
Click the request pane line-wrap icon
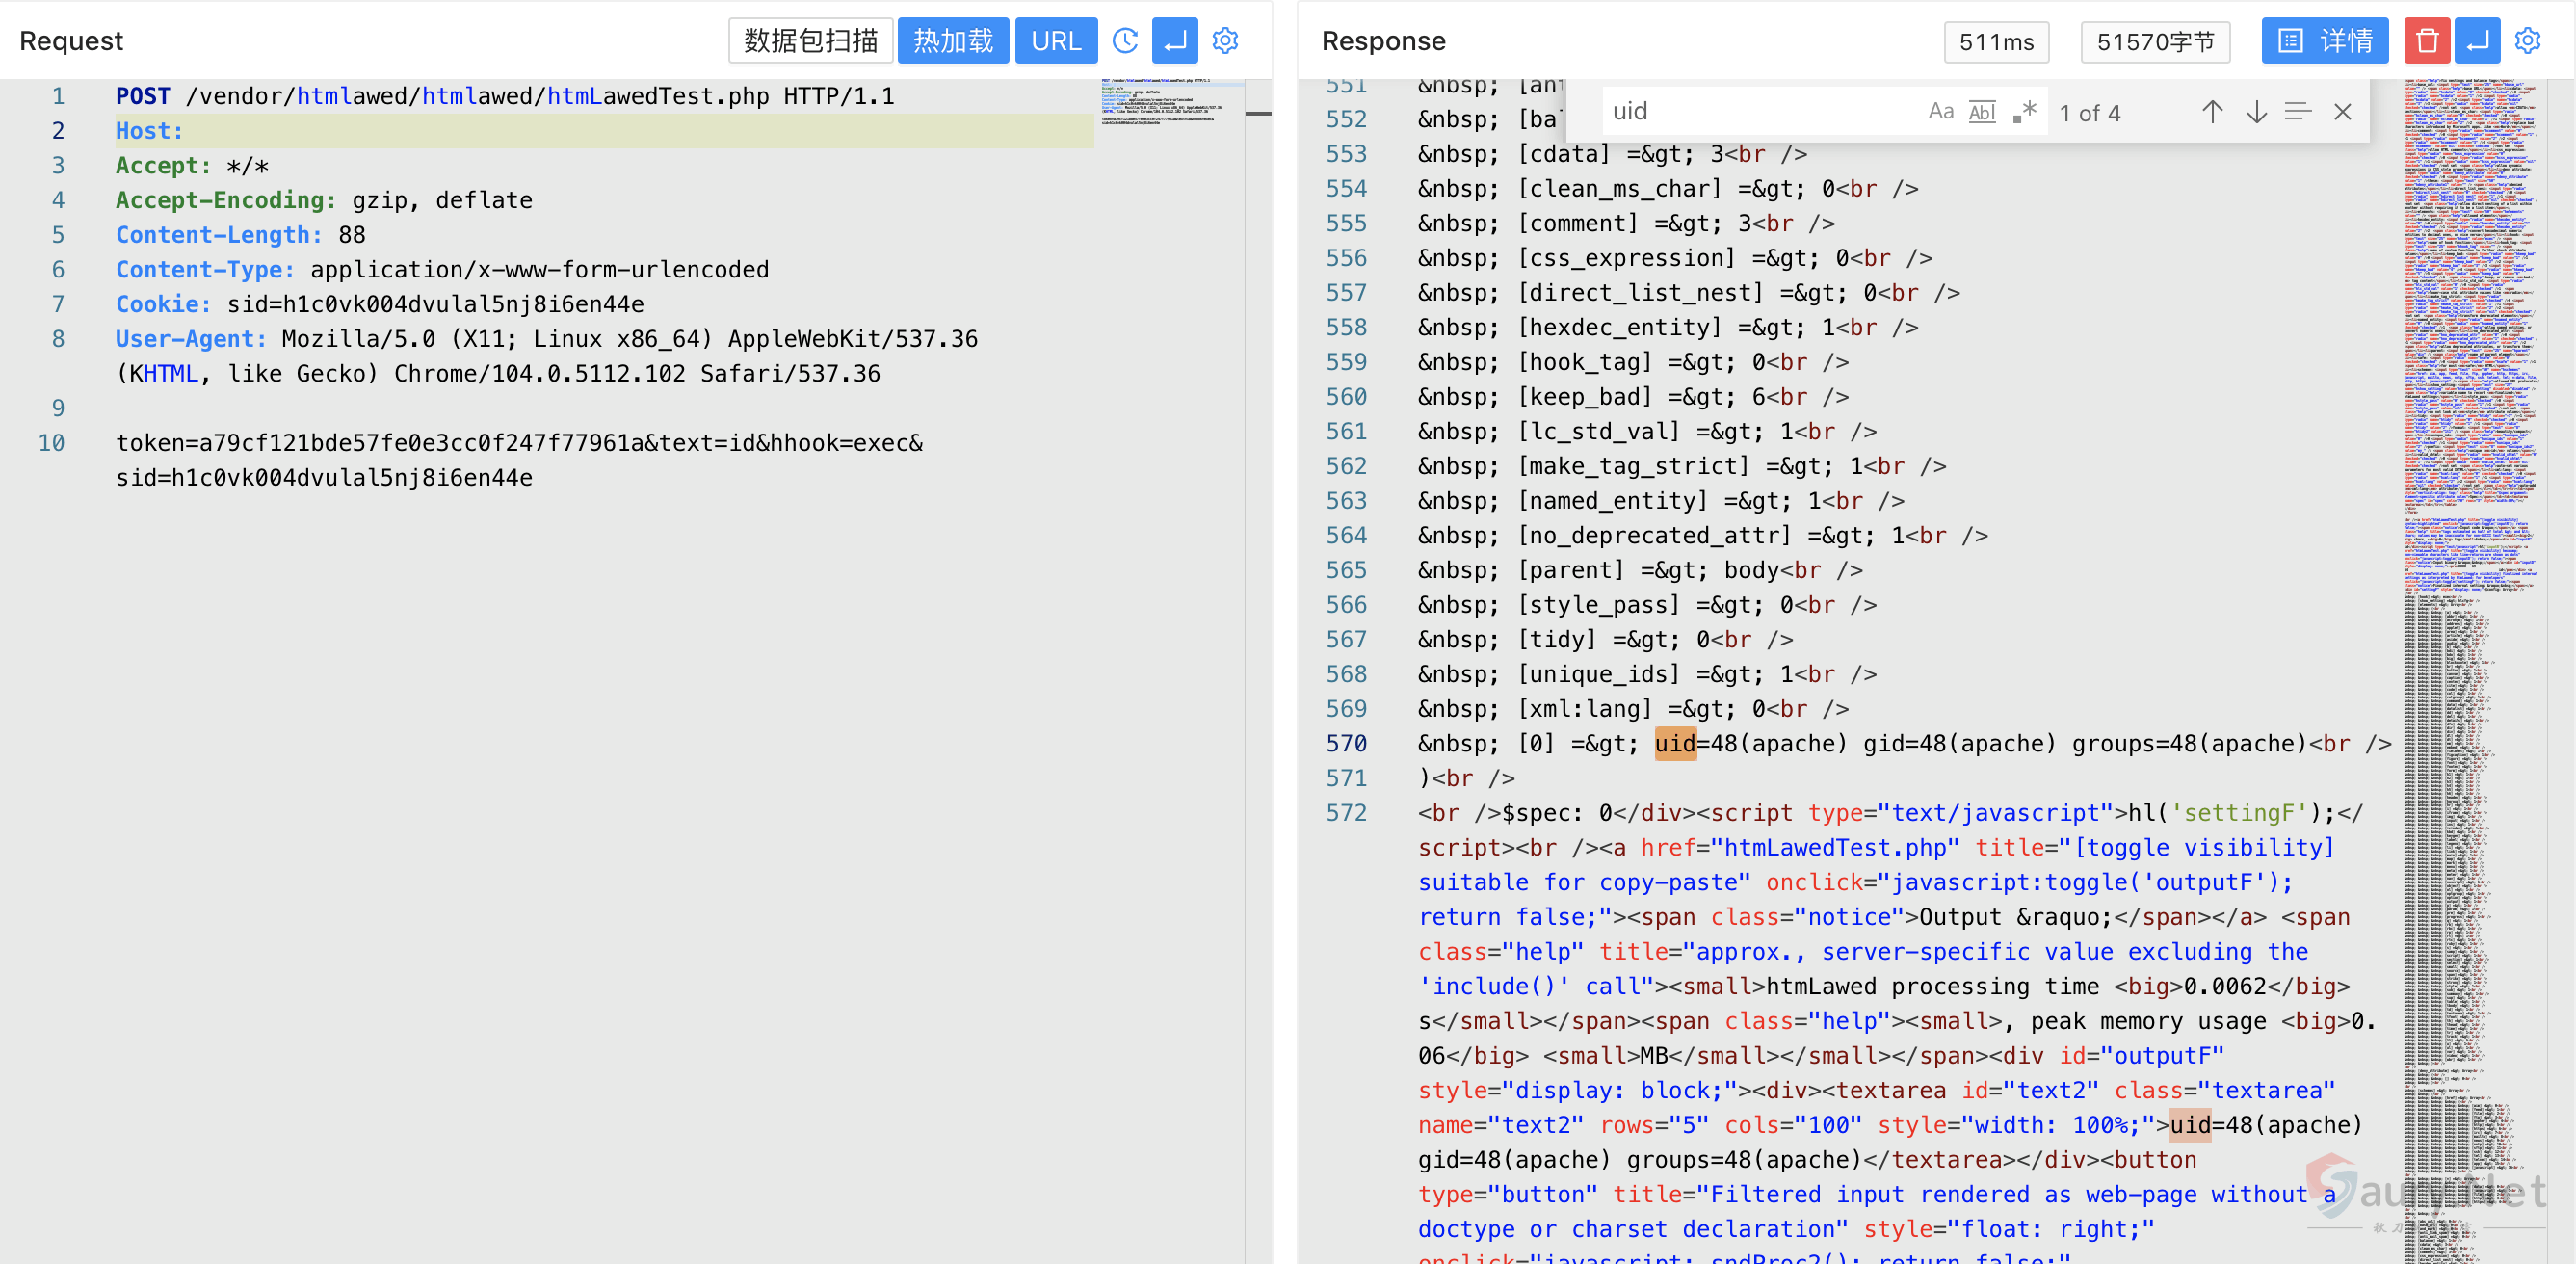click(x=1175, y=41)
